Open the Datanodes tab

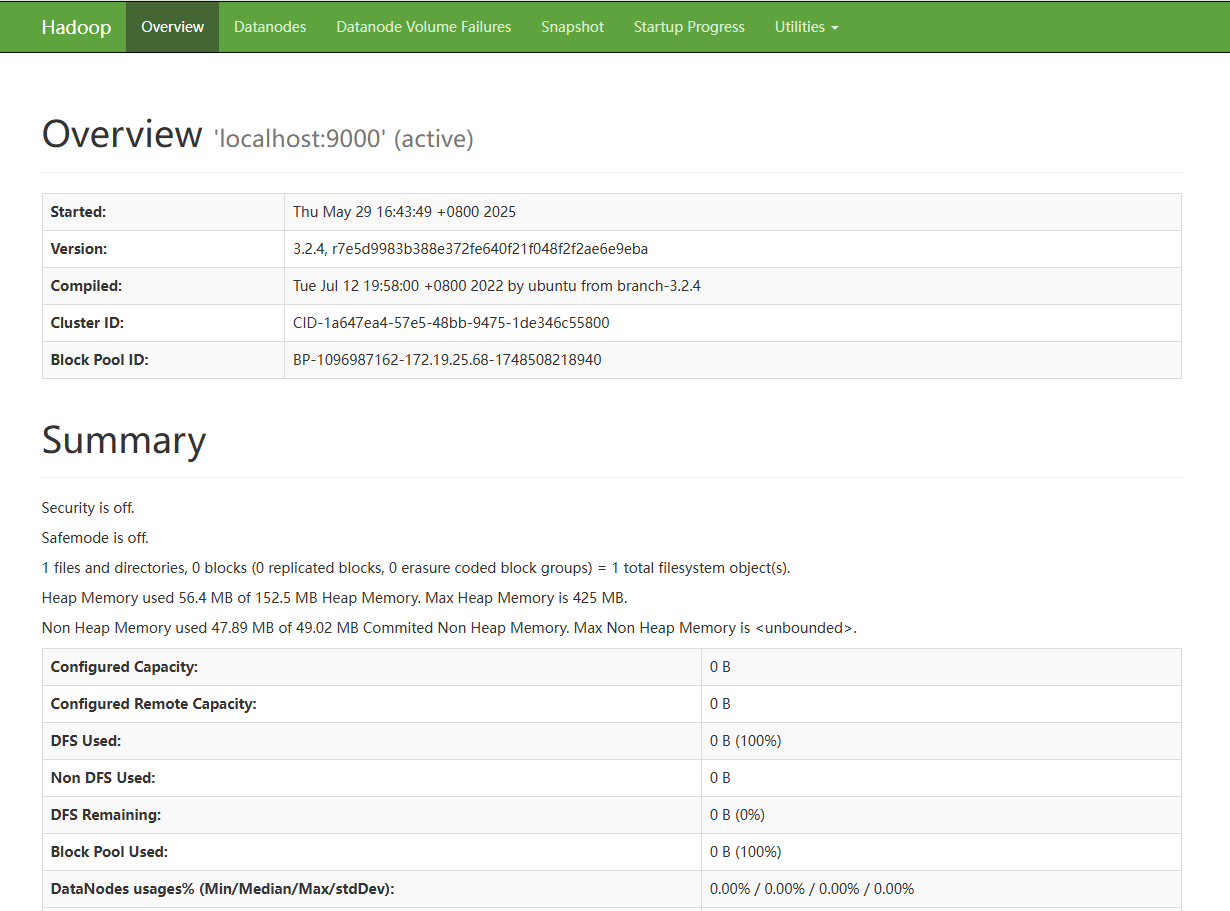[x=270, y=27]
